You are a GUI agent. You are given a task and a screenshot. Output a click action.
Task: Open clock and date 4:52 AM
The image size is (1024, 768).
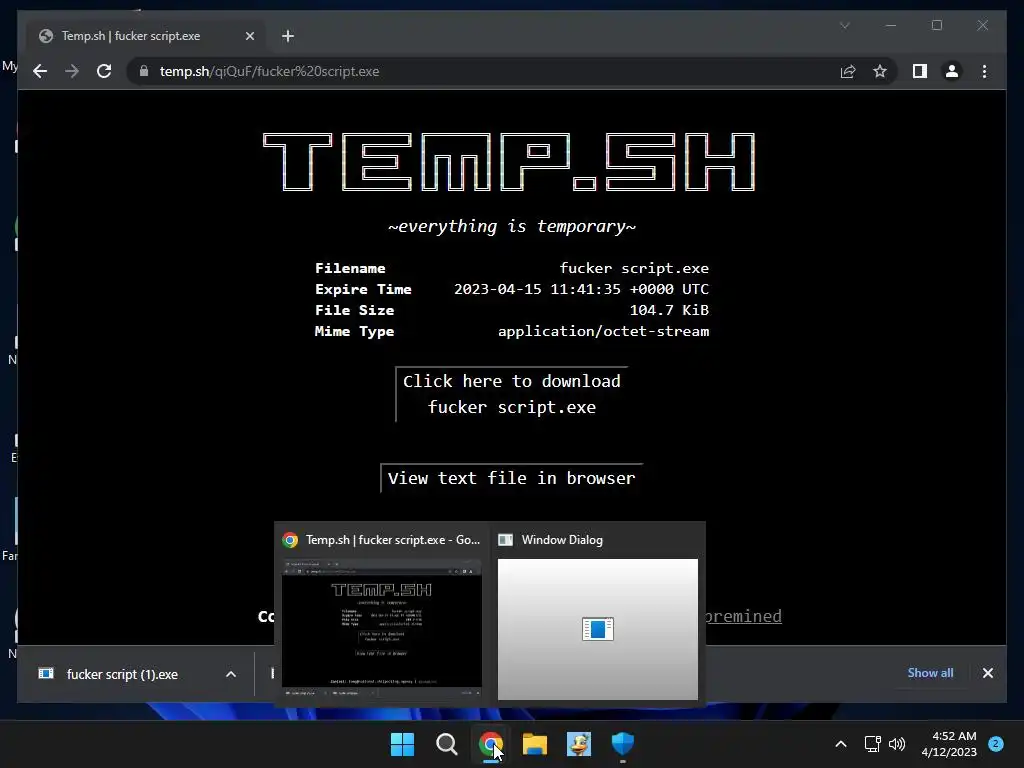pyautogui.click(x=949, y=744)
